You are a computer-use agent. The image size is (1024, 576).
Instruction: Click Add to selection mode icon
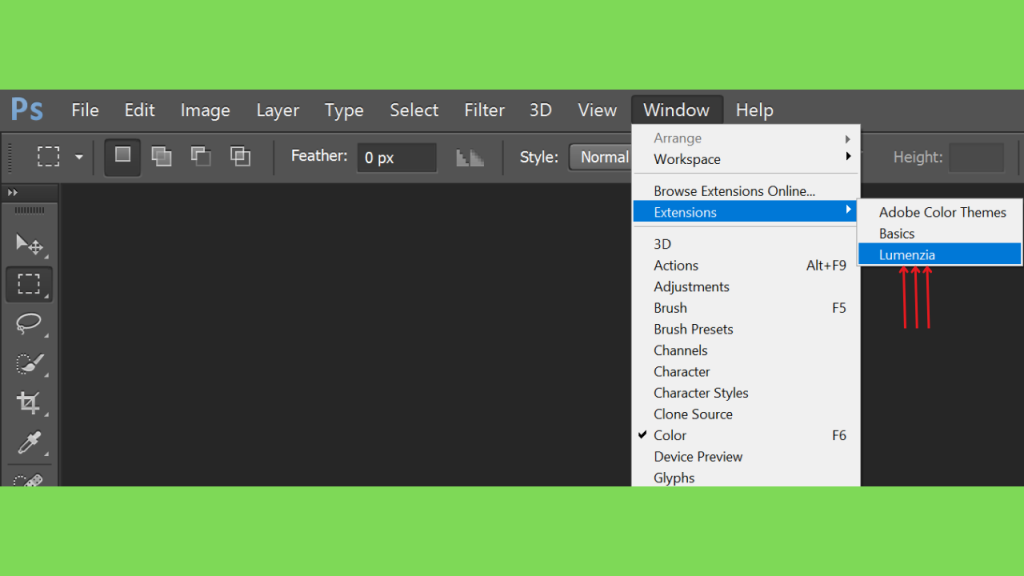point(161,156)
